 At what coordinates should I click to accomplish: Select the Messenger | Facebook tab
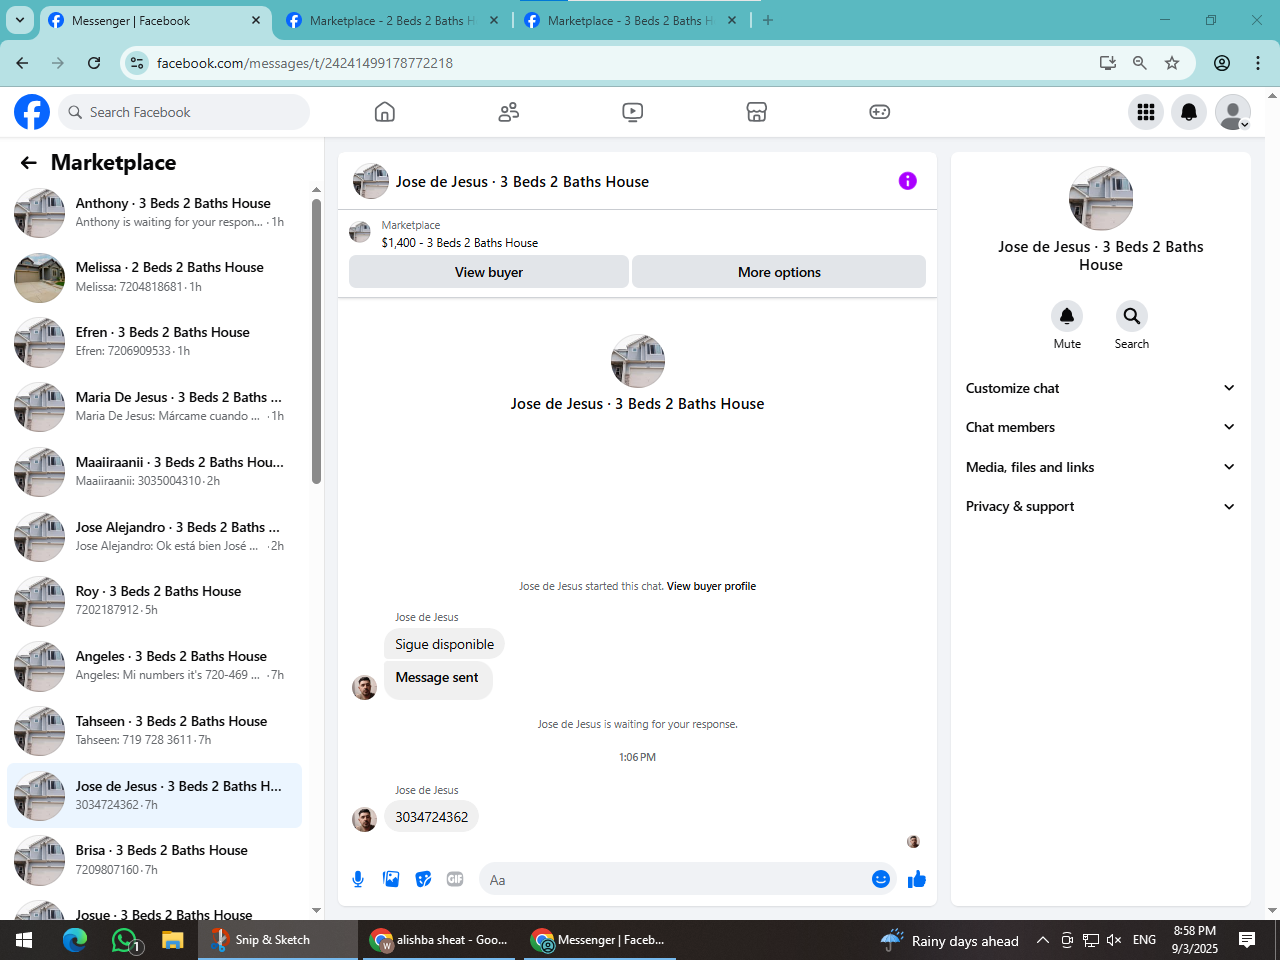click(x=154, y=20)
